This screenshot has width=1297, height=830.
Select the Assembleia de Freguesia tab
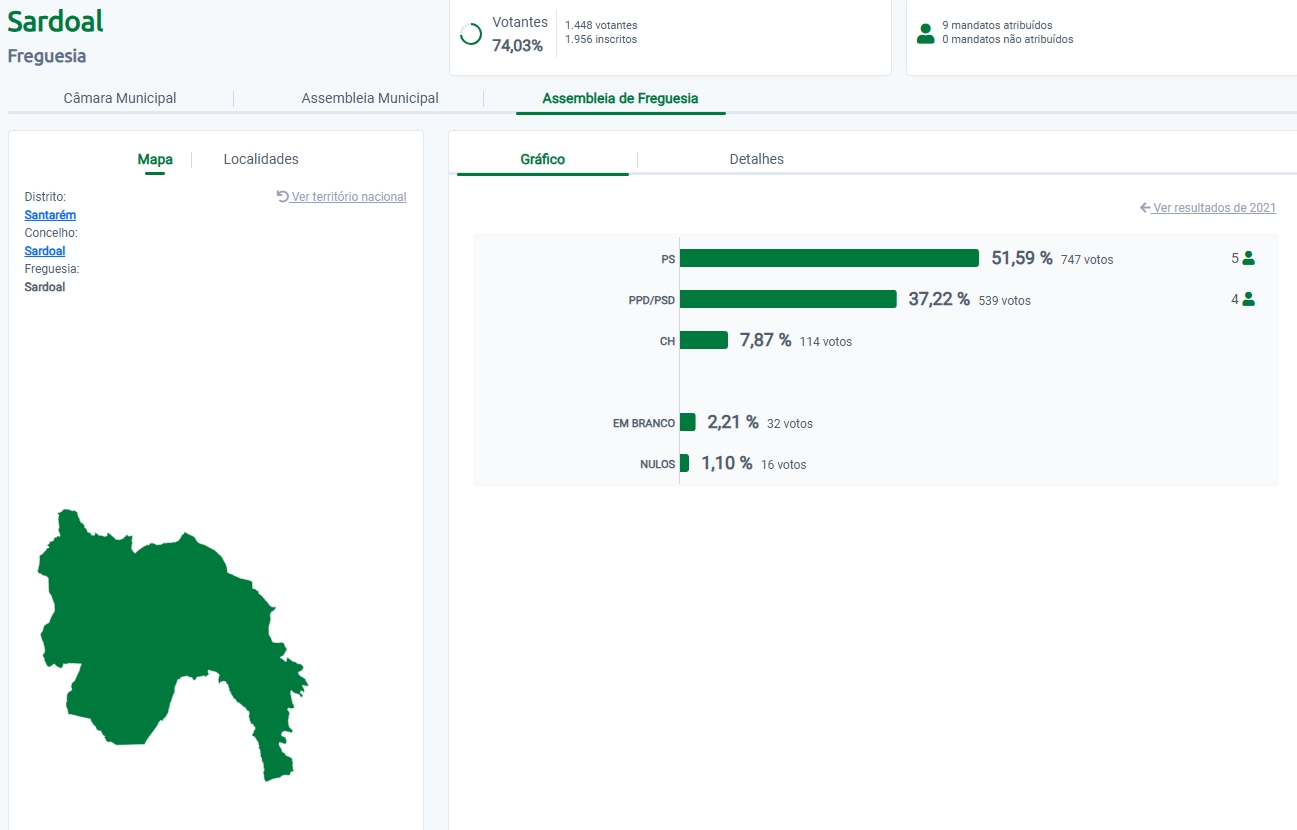point(620,98)
